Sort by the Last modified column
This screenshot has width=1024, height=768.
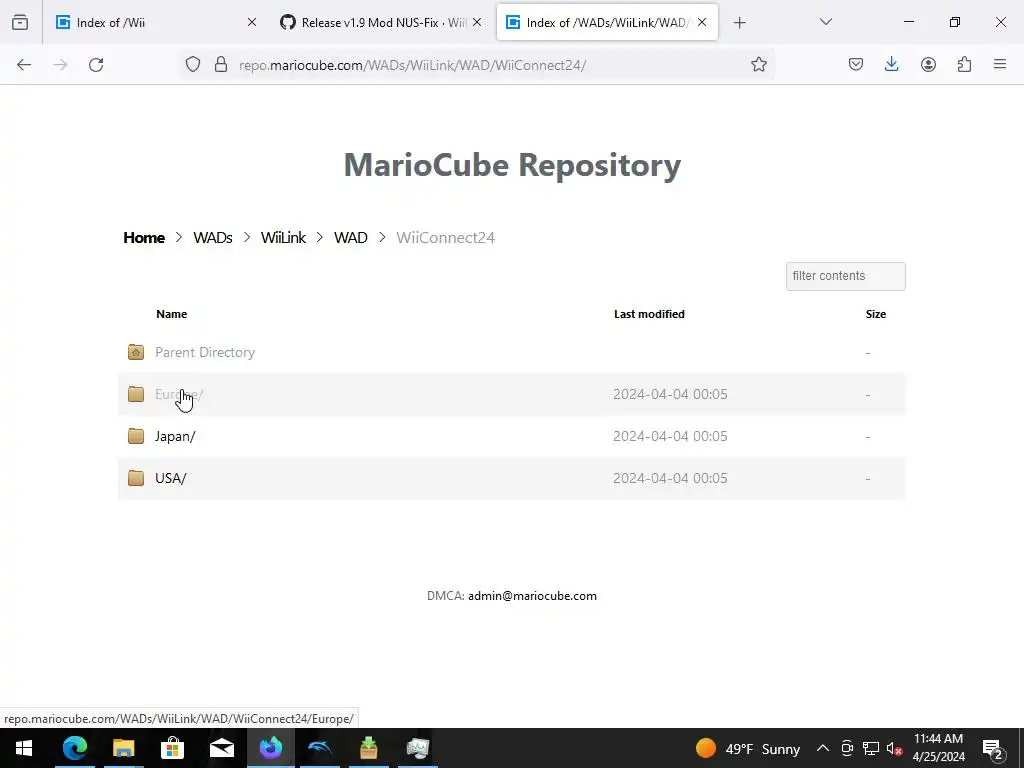click(x=649, y=314)
